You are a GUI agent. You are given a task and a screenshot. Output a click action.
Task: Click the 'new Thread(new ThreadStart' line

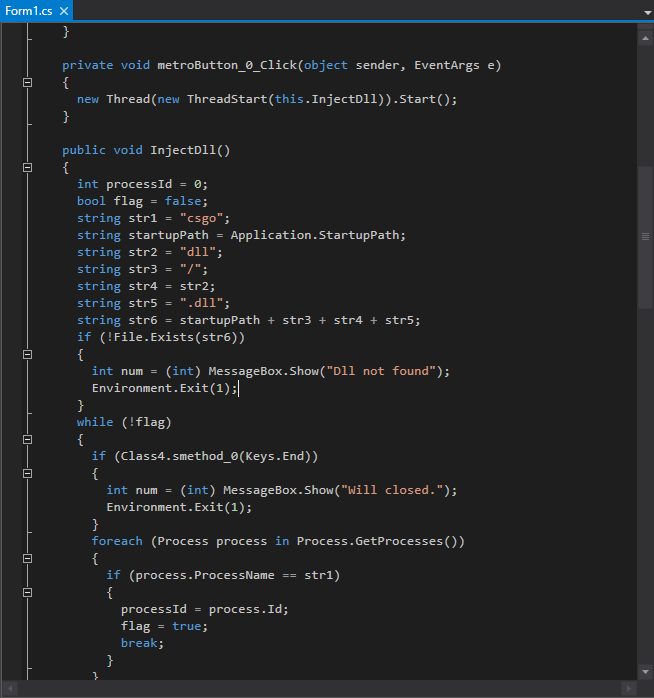pos(267,99)
